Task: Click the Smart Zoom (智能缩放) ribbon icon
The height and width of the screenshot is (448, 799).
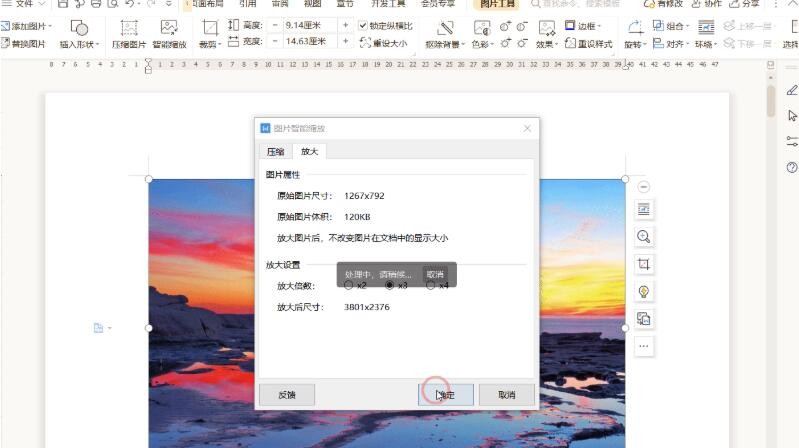Action: (169, 33)
